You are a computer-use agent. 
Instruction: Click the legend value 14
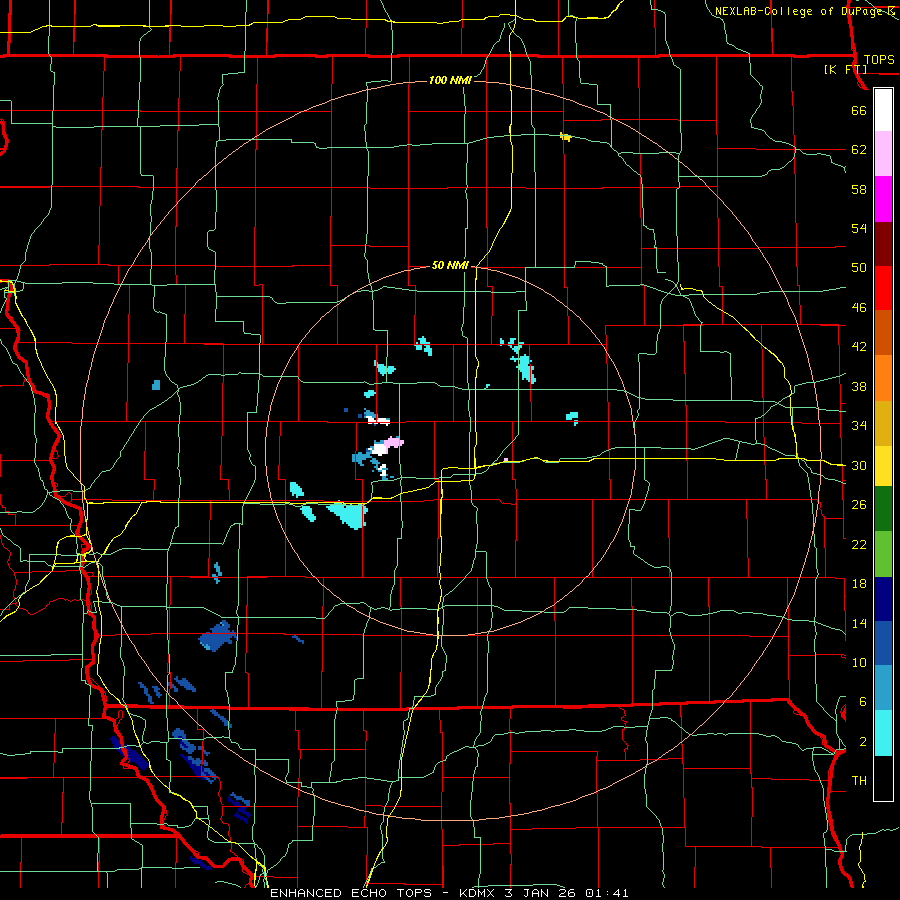[859, 623]
